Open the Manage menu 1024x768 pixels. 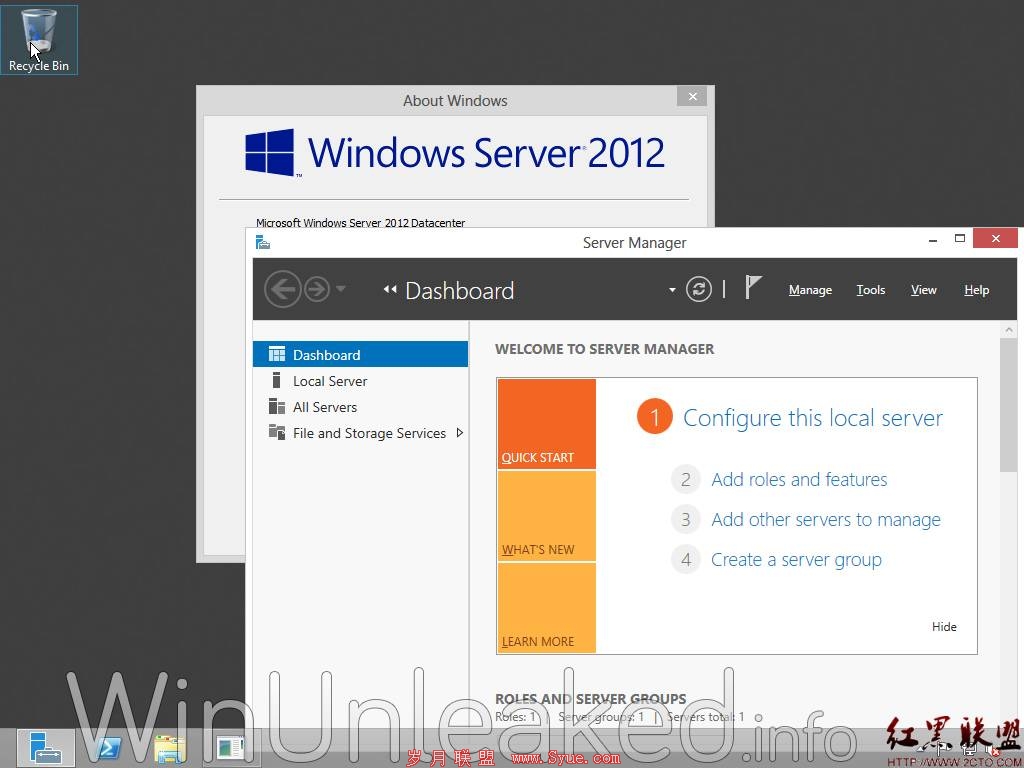coord(810,290)
